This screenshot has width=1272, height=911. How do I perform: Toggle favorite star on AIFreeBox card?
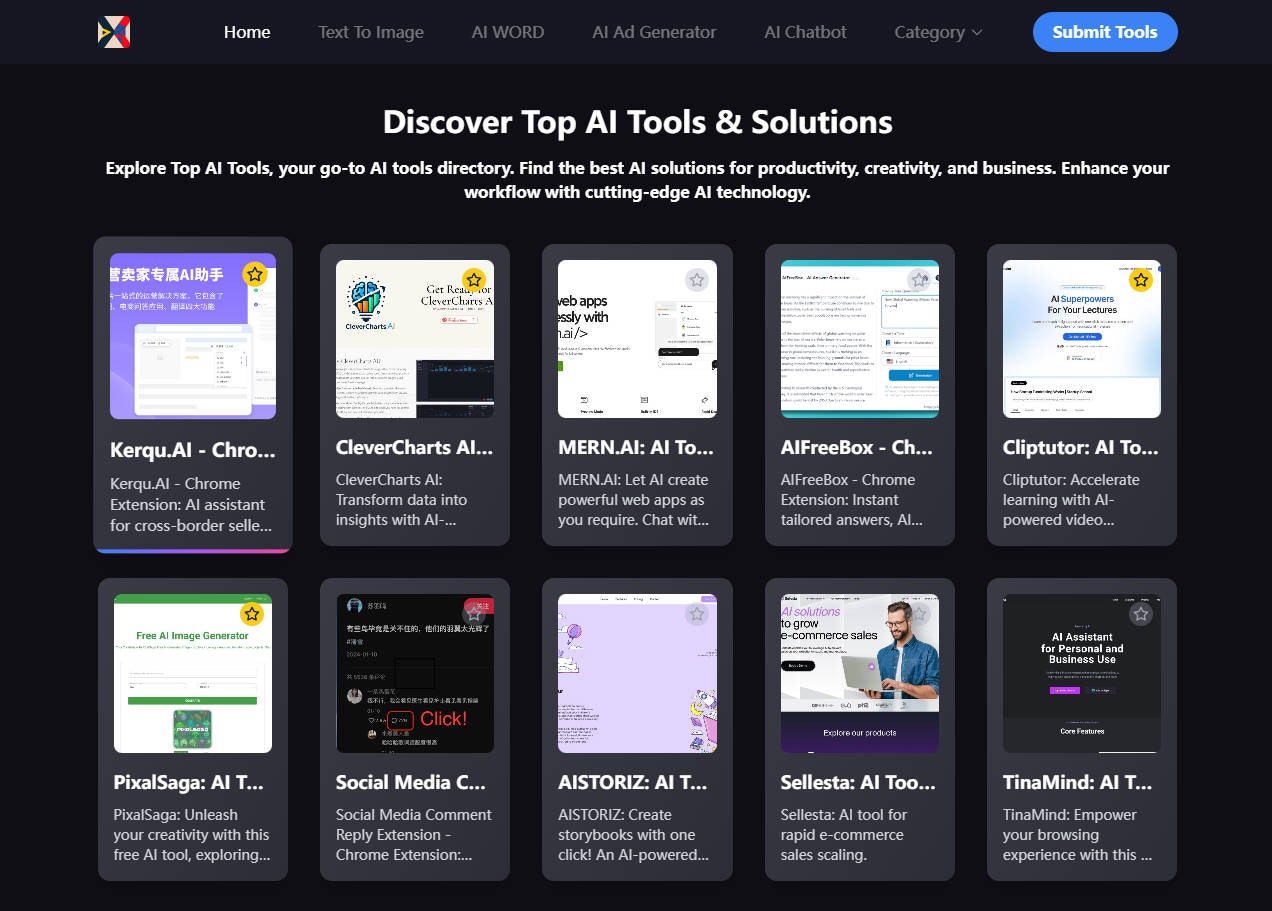(x=919, y=280)
